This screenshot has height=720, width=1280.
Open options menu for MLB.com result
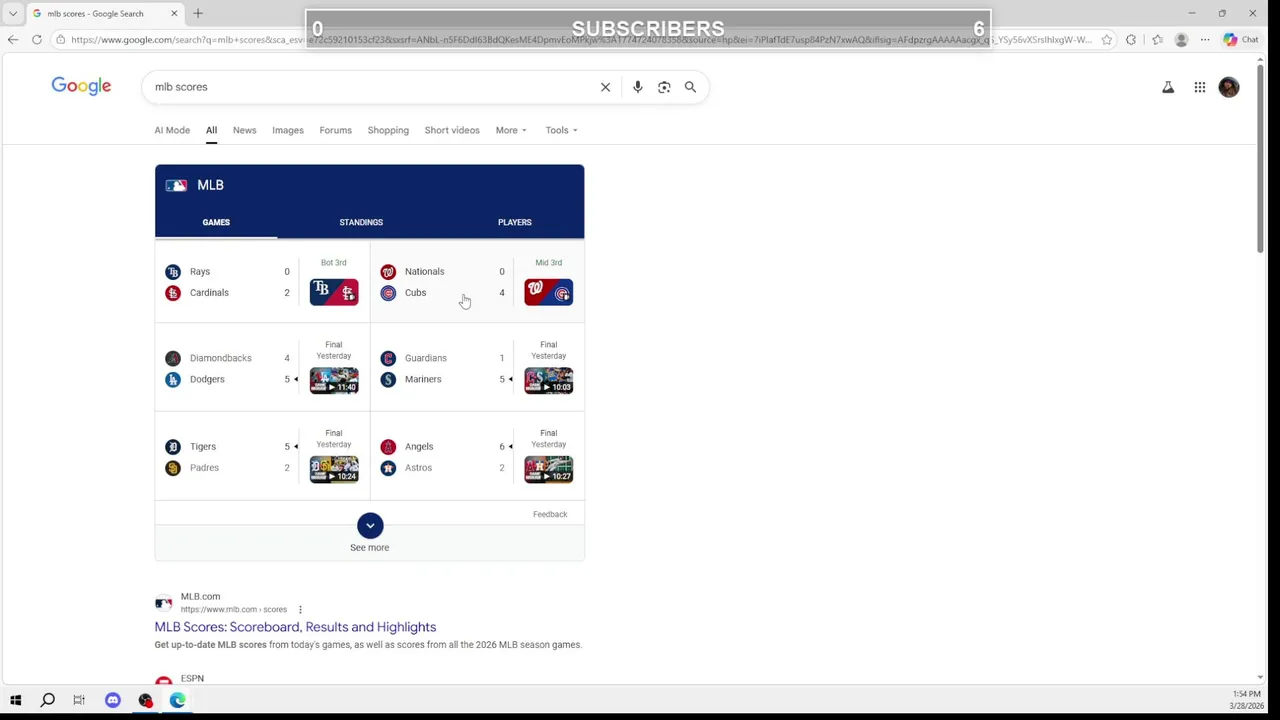(x=300, y=609)
